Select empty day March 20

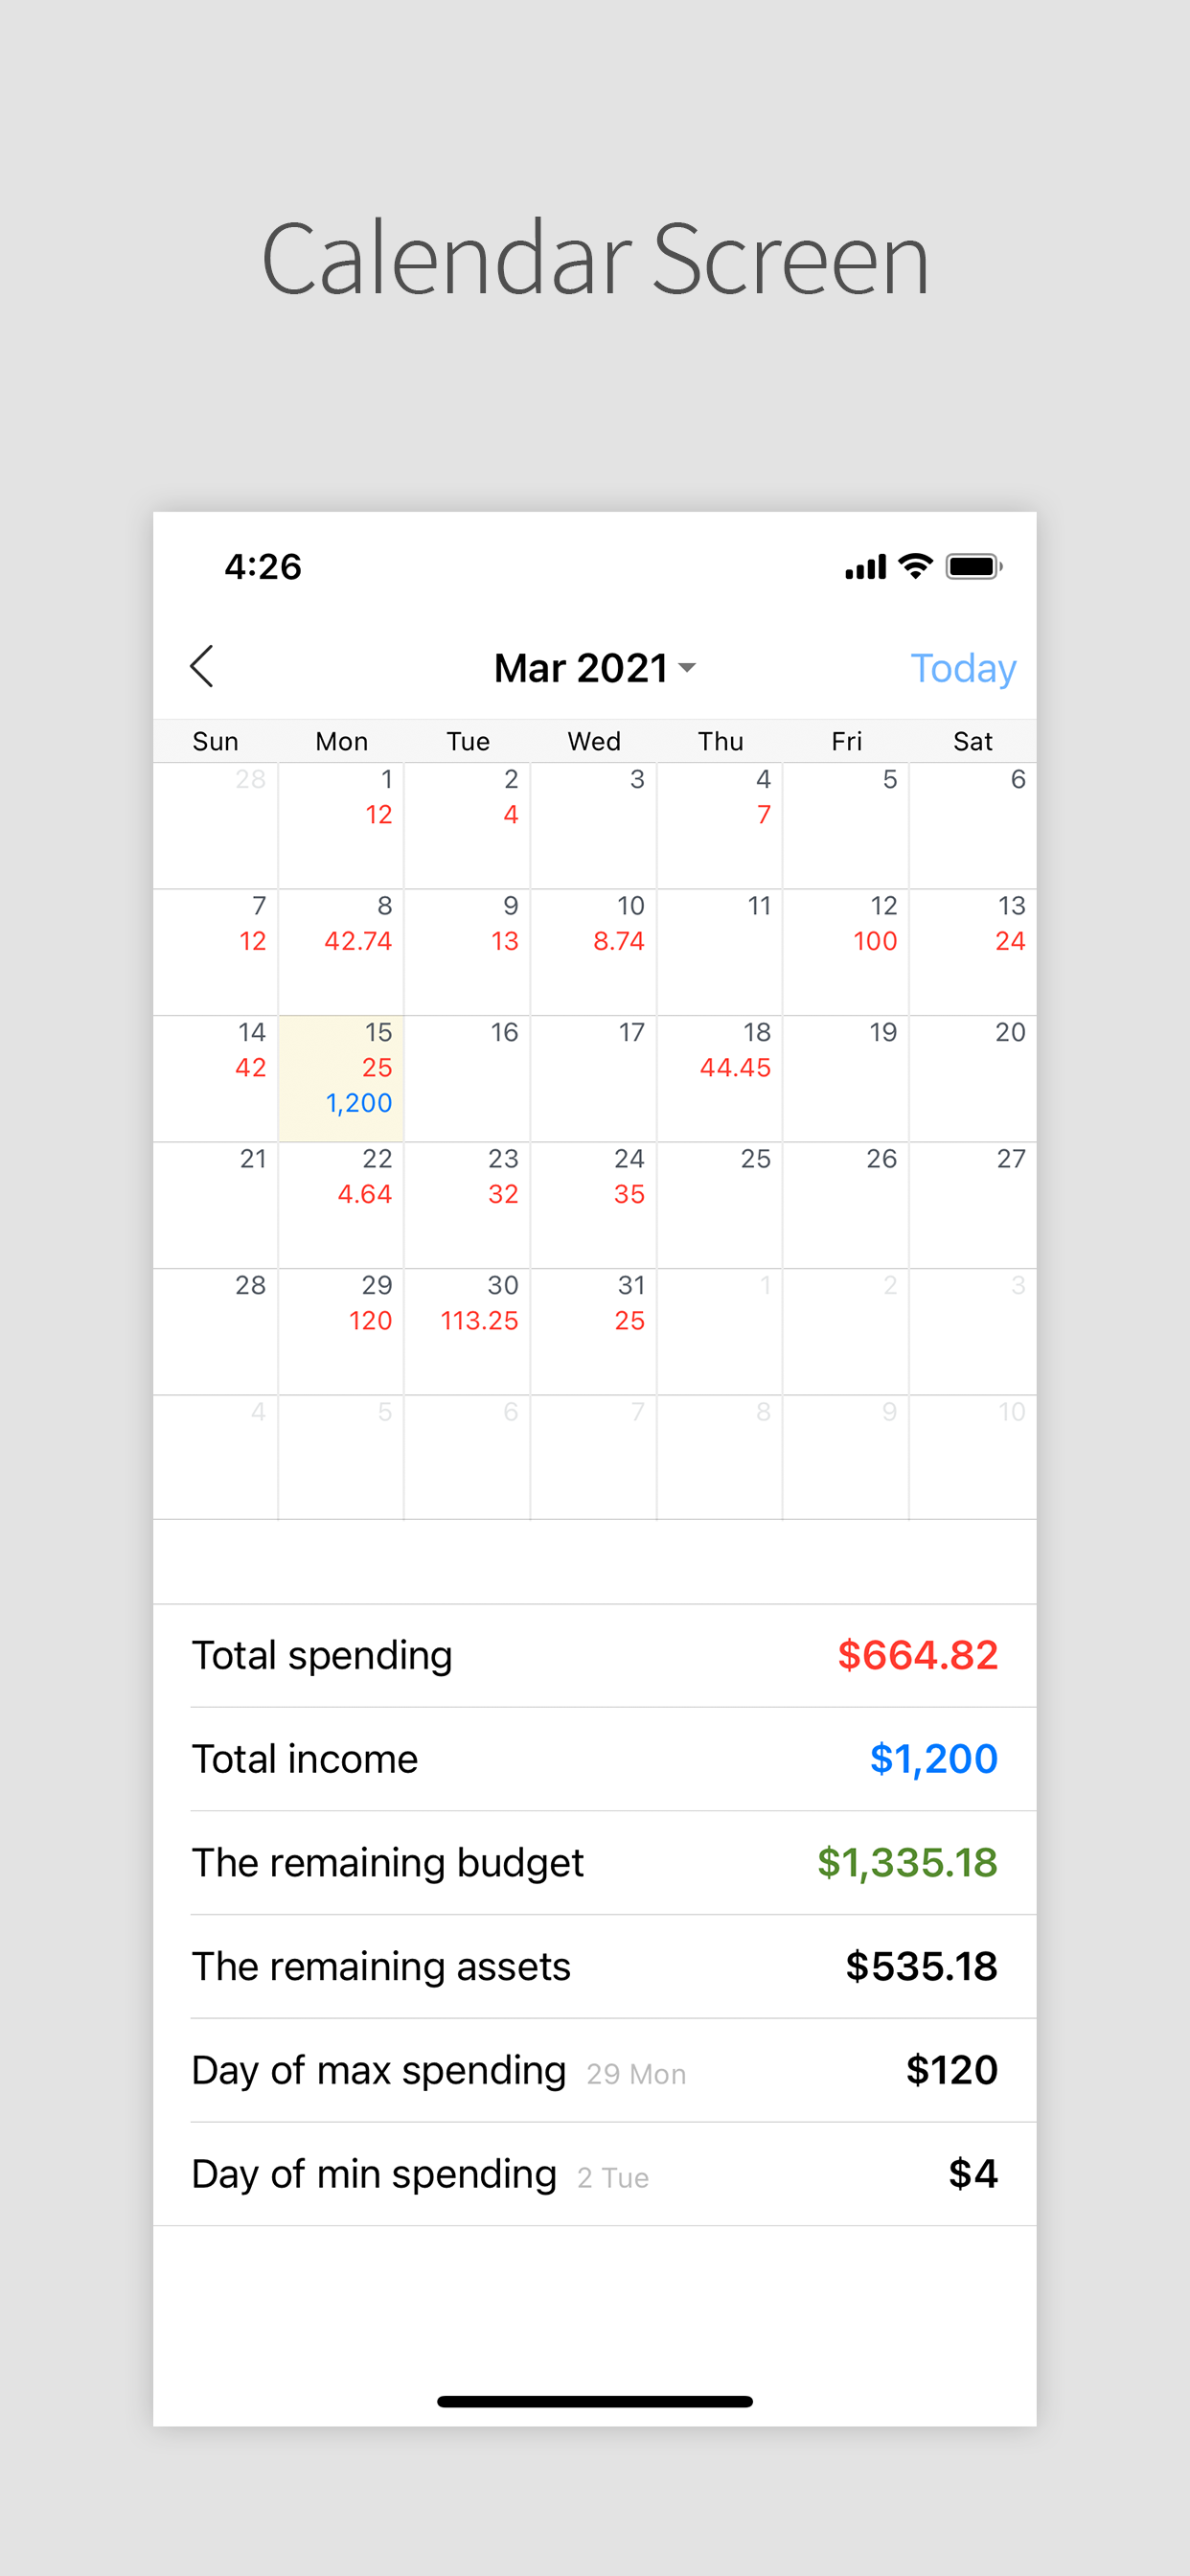[x=973, y=1079]
